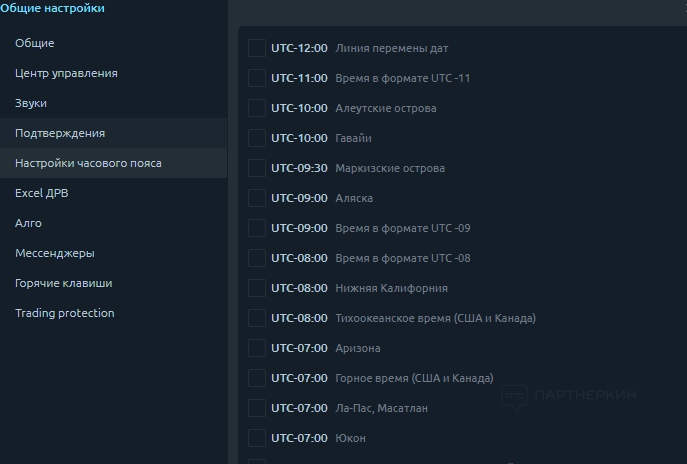Enable the Аляска timezone checkbox
This screenshot has height=464, width=687.
click(257, 198)
